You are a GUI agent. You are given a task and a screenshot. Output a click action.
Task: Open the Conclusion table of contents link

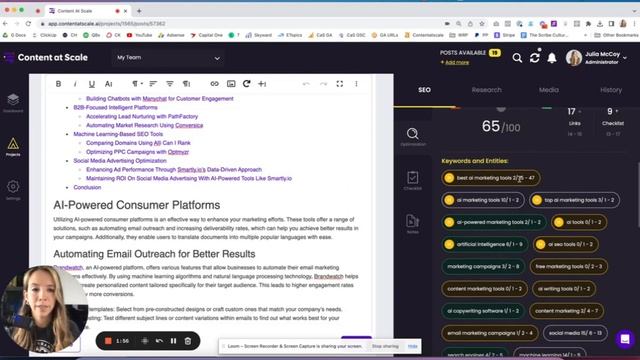[87, 187]
